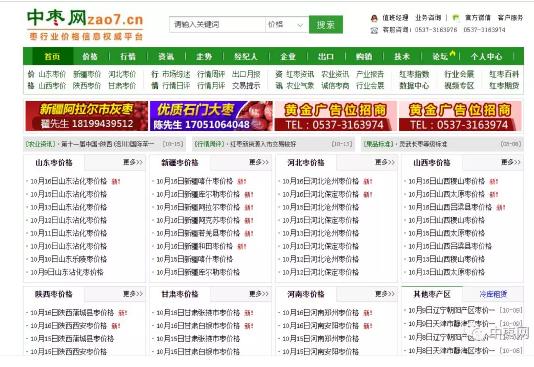Open the 价格 nav menu item
534x367 pixels.
90,56
